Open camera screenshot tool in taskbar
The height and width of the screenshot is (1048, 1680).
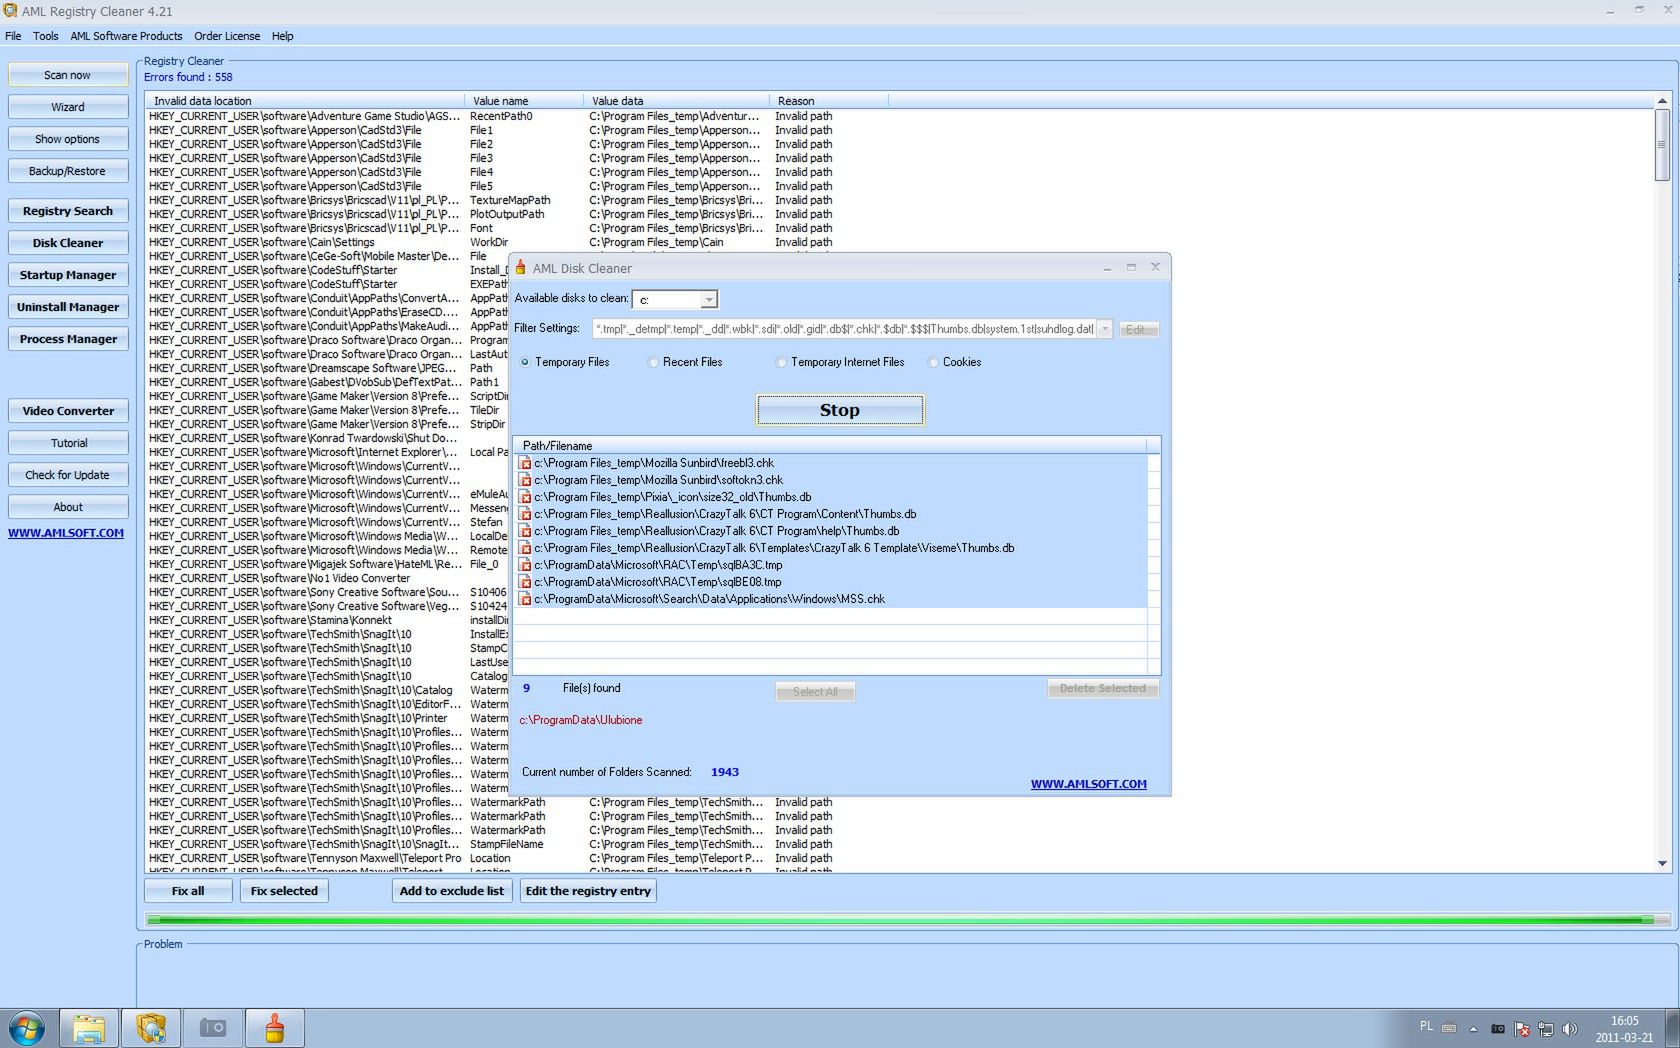(x=213, y=1028)
